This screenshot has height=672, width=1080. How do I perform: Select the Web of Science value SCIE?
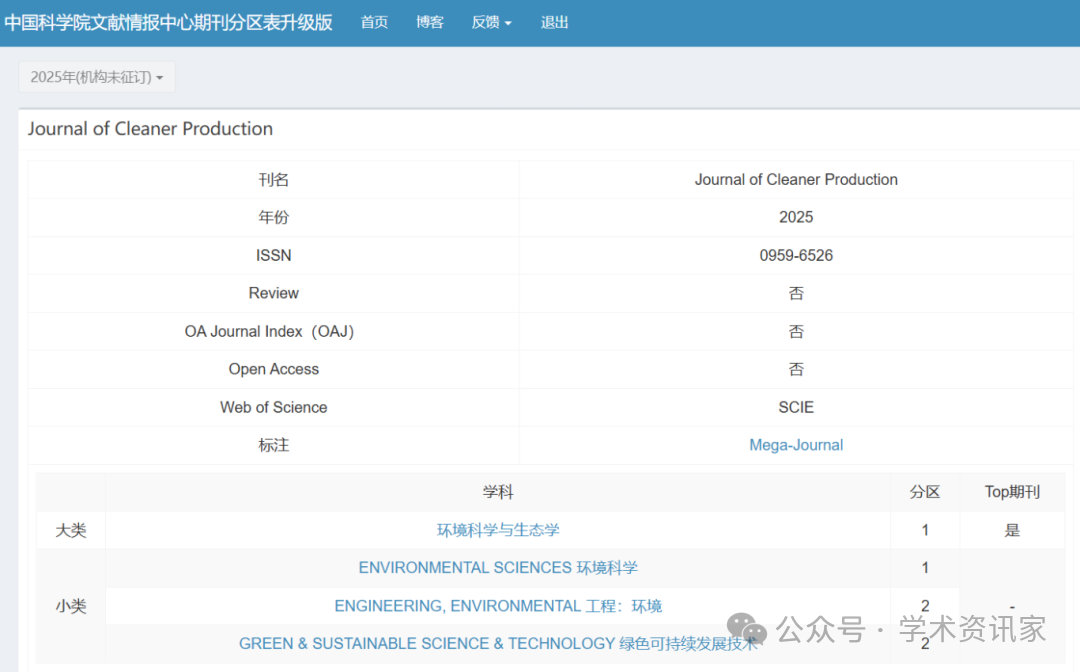point(796,408)
